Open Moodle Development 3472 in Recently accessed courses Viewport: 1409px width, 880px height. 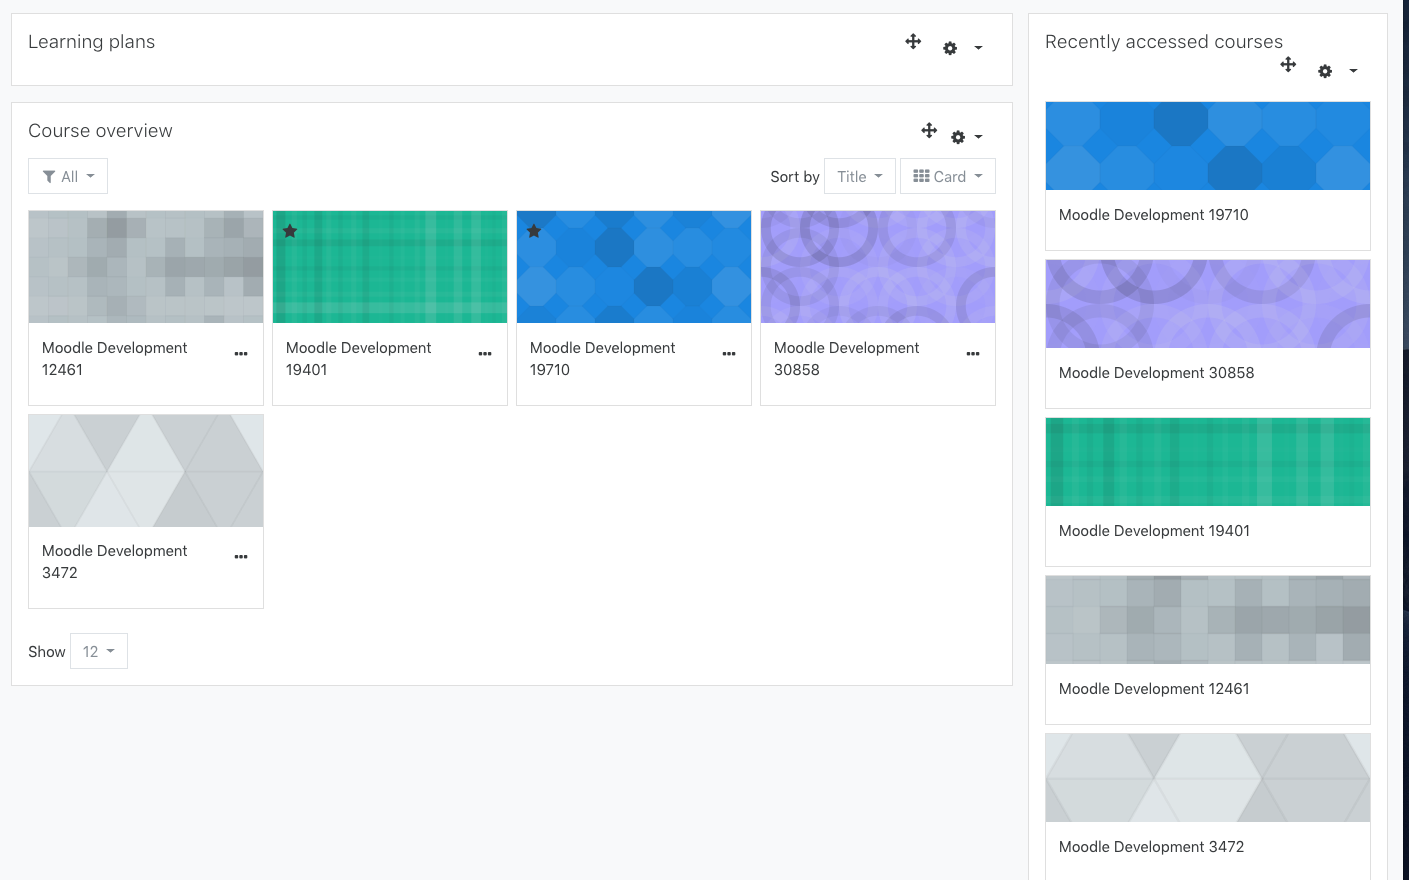pyautogui.click(x=1151, y=847)
